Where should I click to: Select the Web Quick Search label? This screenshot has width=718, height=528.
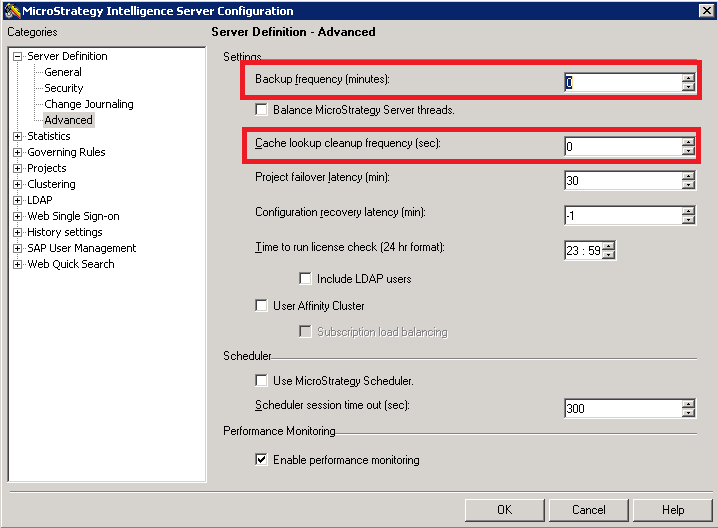point(71,265)
